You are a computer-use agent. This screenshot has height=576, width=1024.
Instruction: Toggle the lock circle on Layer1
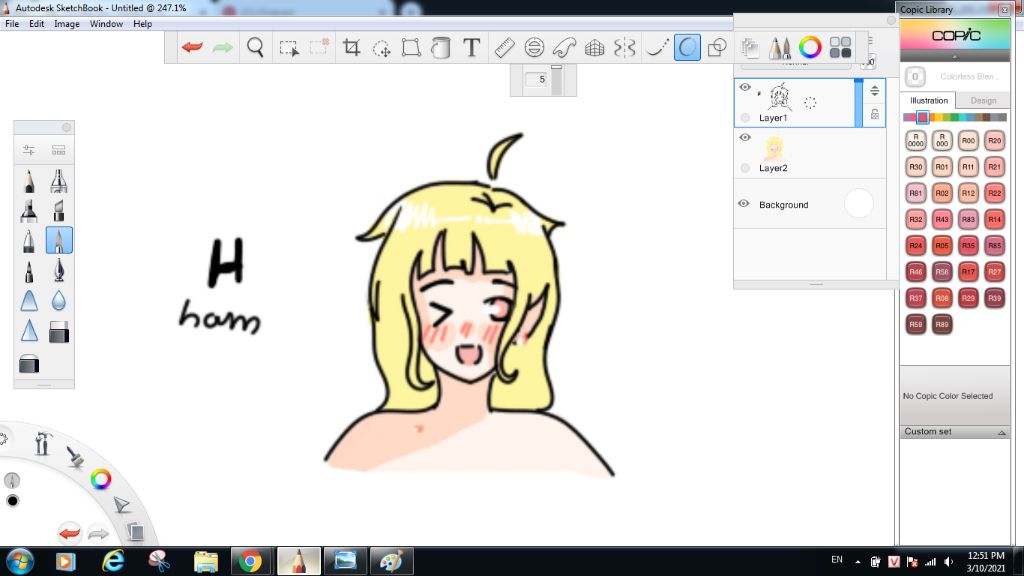(745, 118)
